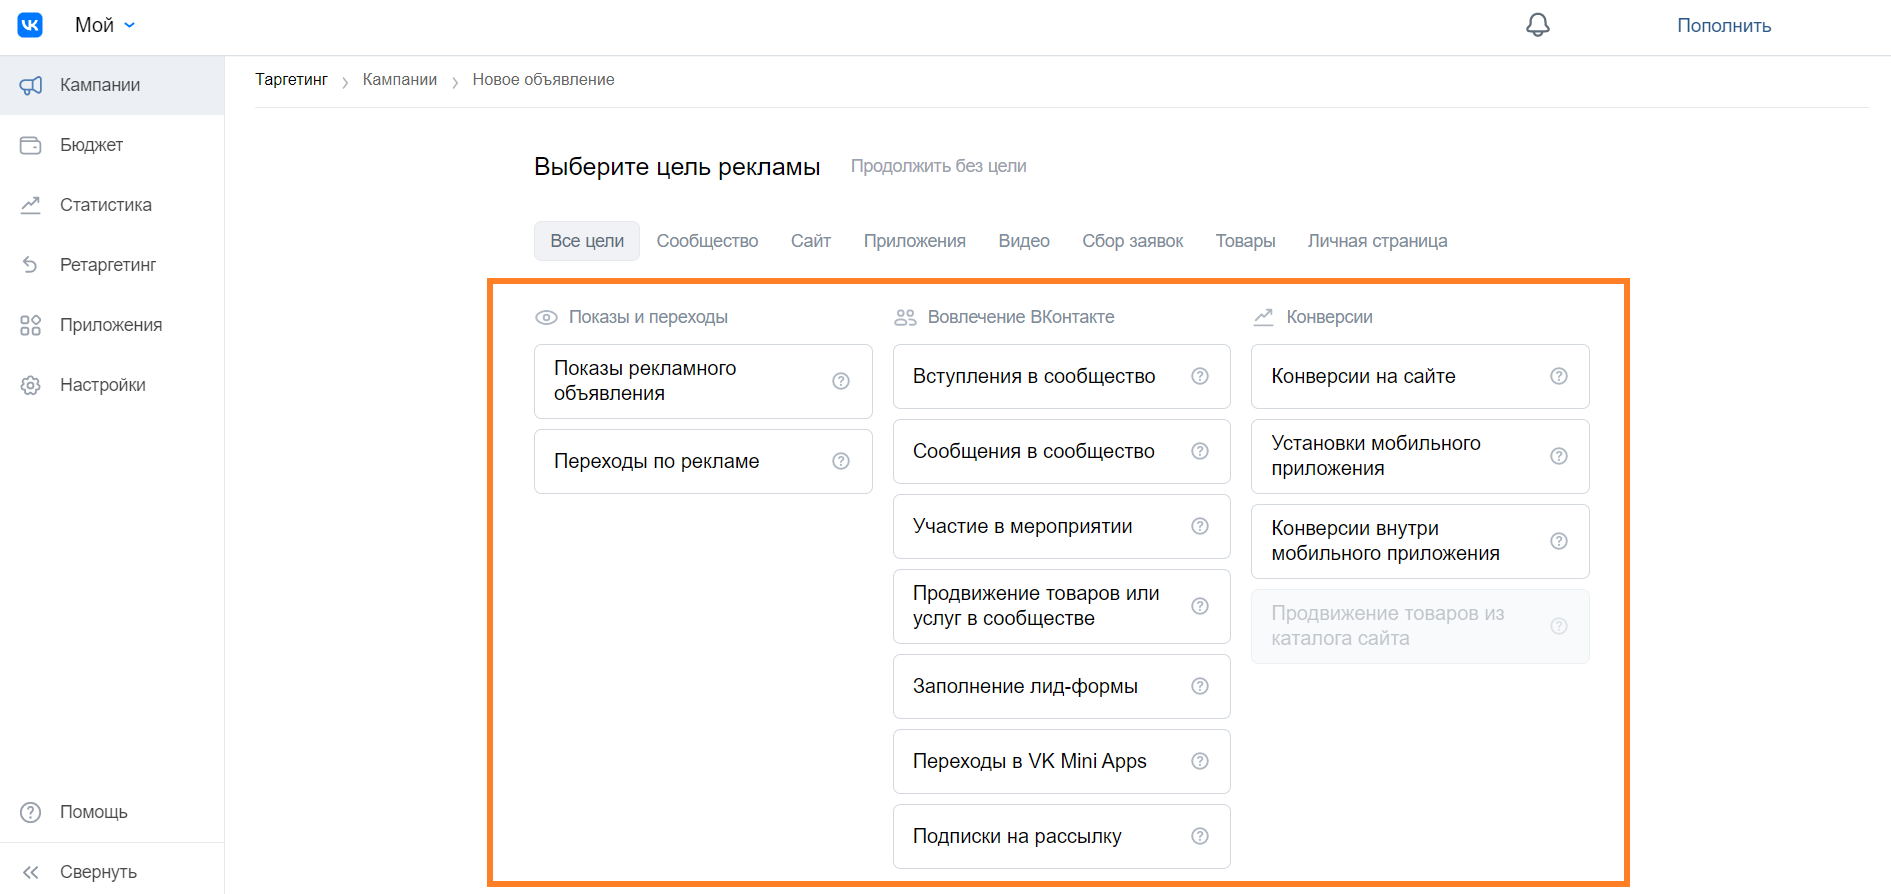Viewport: 1891px width, 894px height.
Task: Show help for Конверсии внутри мобильного приложения
Action: point(1559,541)
